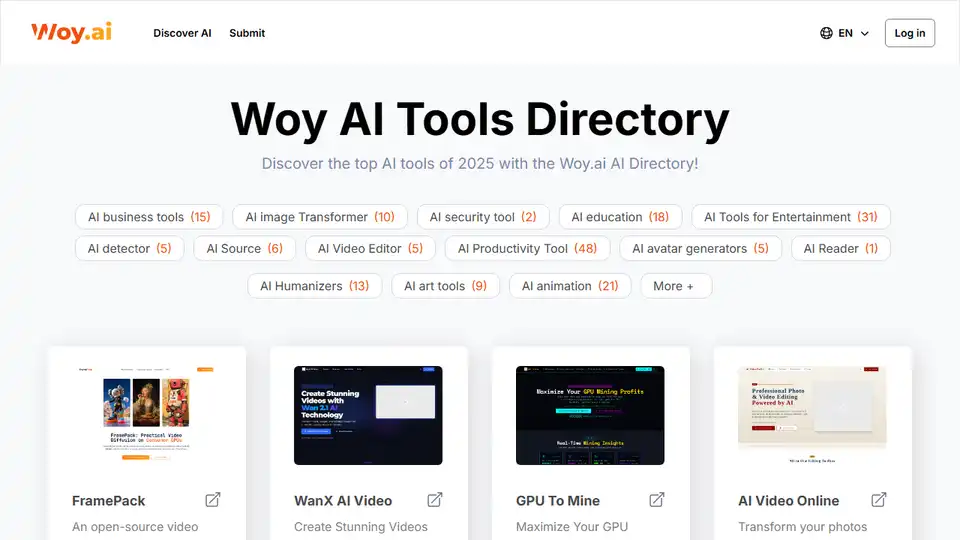Select AI security tool category
The width and height of the screenshot is (960, 540).
[483, 217]
